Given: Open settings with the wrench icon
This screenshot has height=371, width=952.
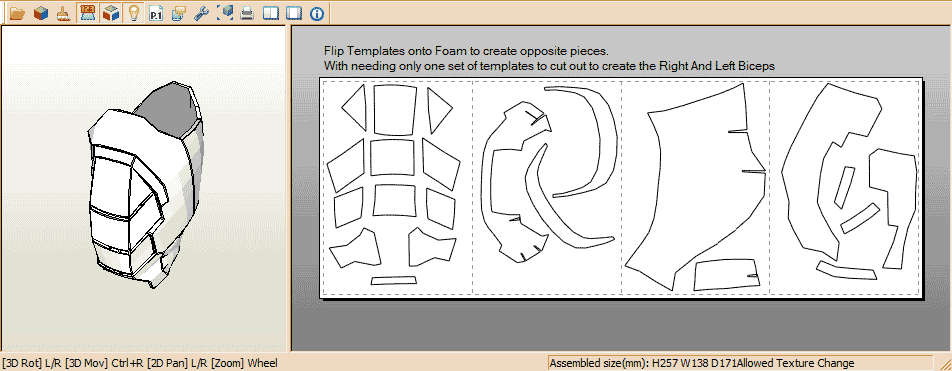Looking at the screenshot, I should pyautogui.click(x=202, y=13).
